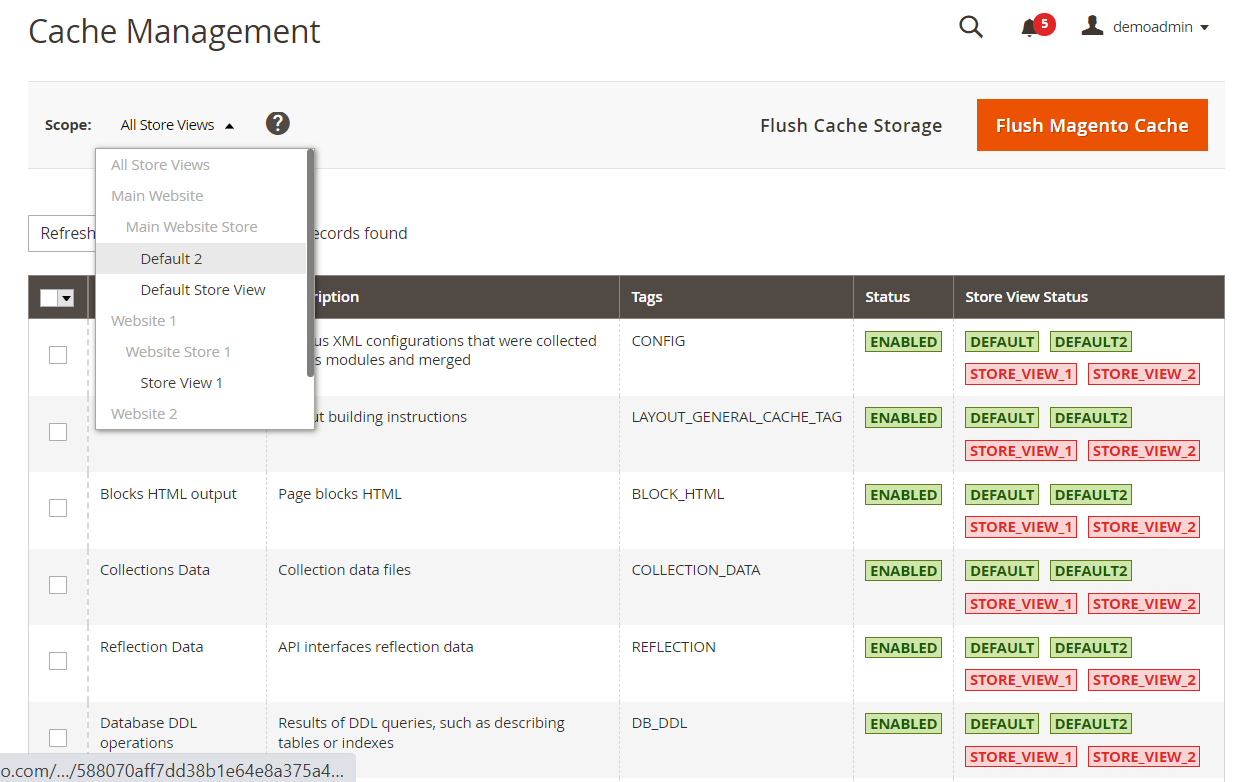This screenshot has width=1236, height=782.
Task: Tick the checkbox for the LAYOUT_GENERAL_CACHE_TAG row
Action: (58, 431)
